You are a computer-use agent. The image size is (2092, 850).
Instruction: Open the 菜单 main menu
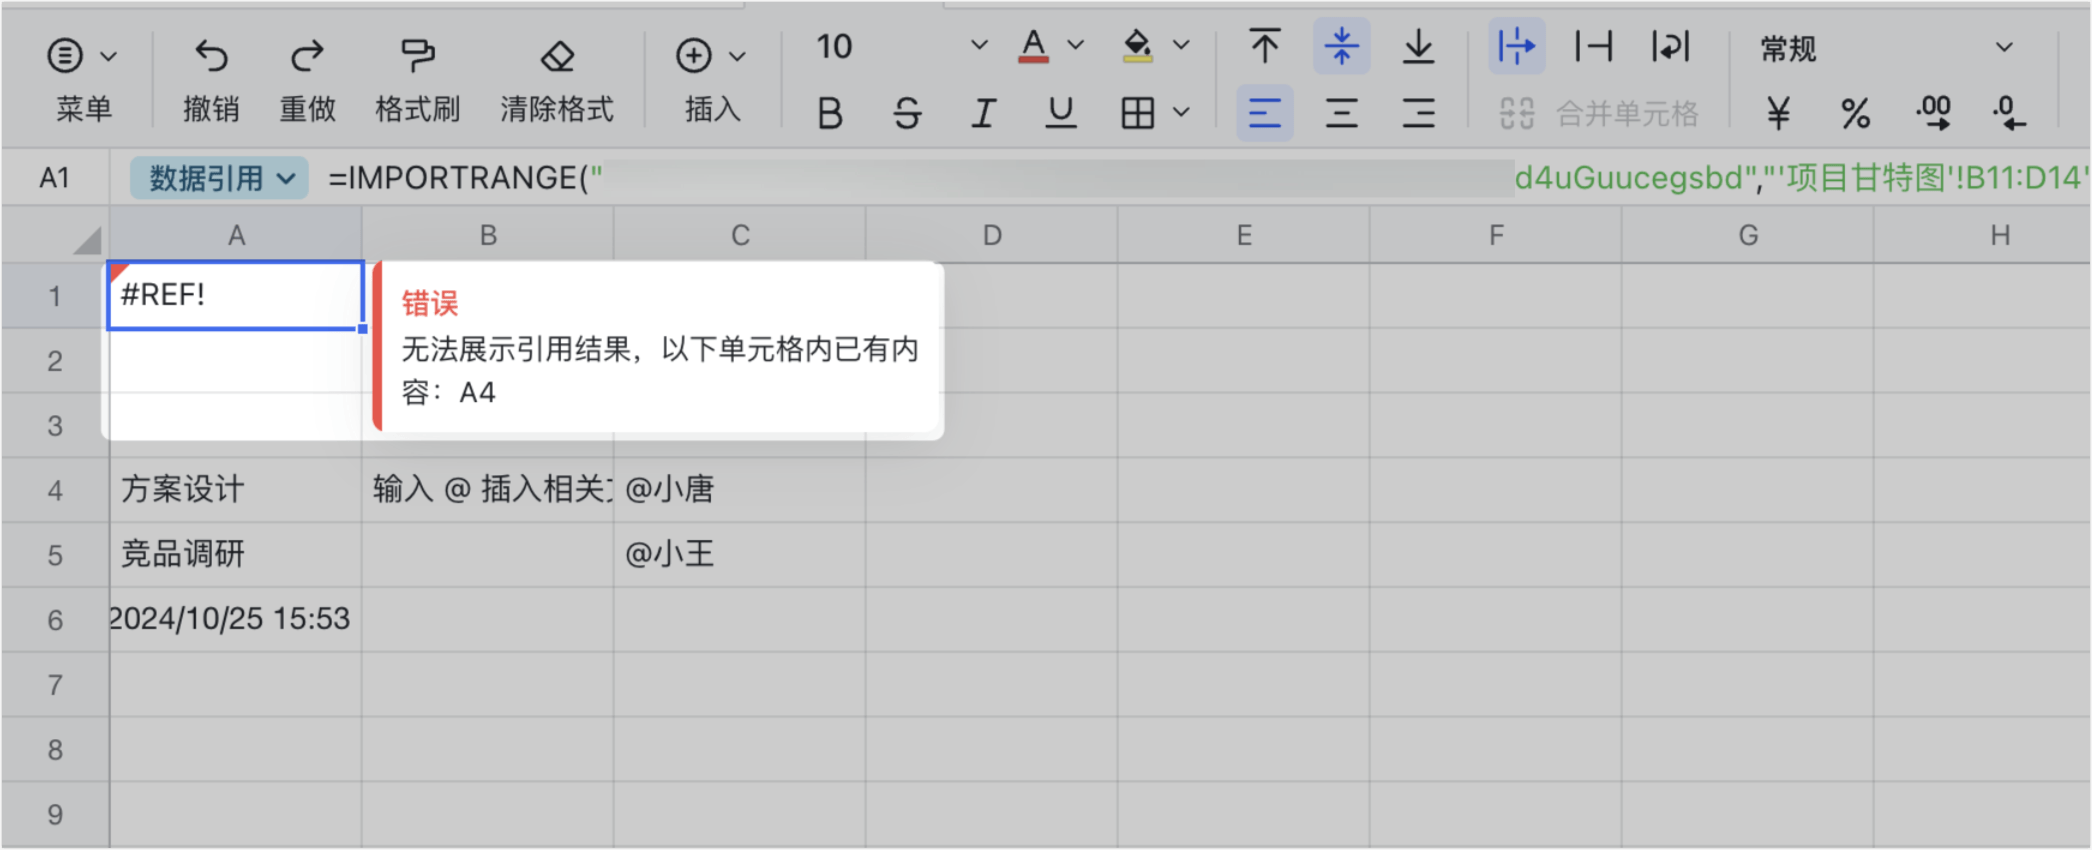(x=83, y=57)
